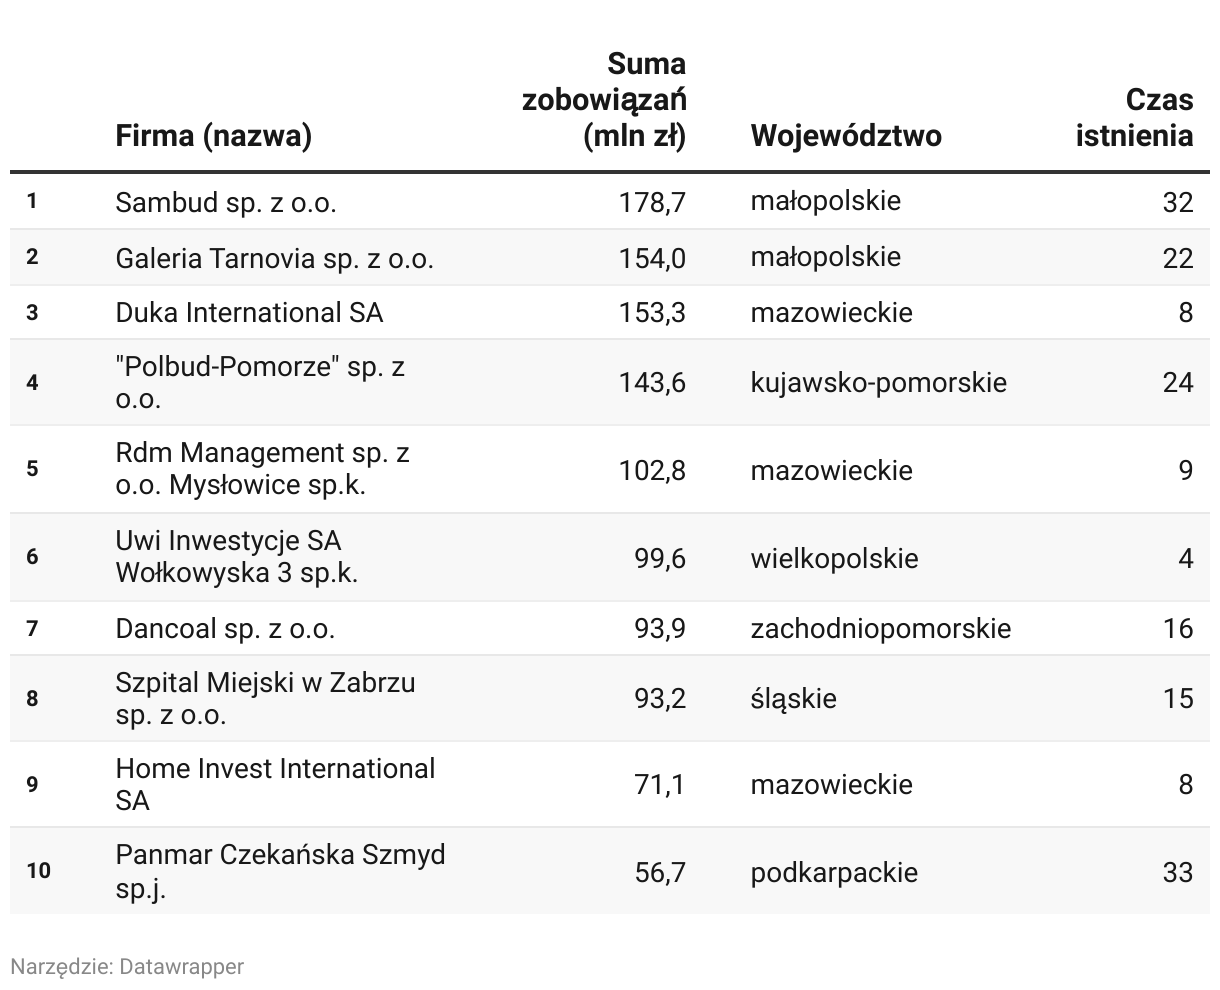Click the "Polbud-Pomorze" sp. z o.o. name
Screen dimensions: 1220x990
tap(260, 383)
